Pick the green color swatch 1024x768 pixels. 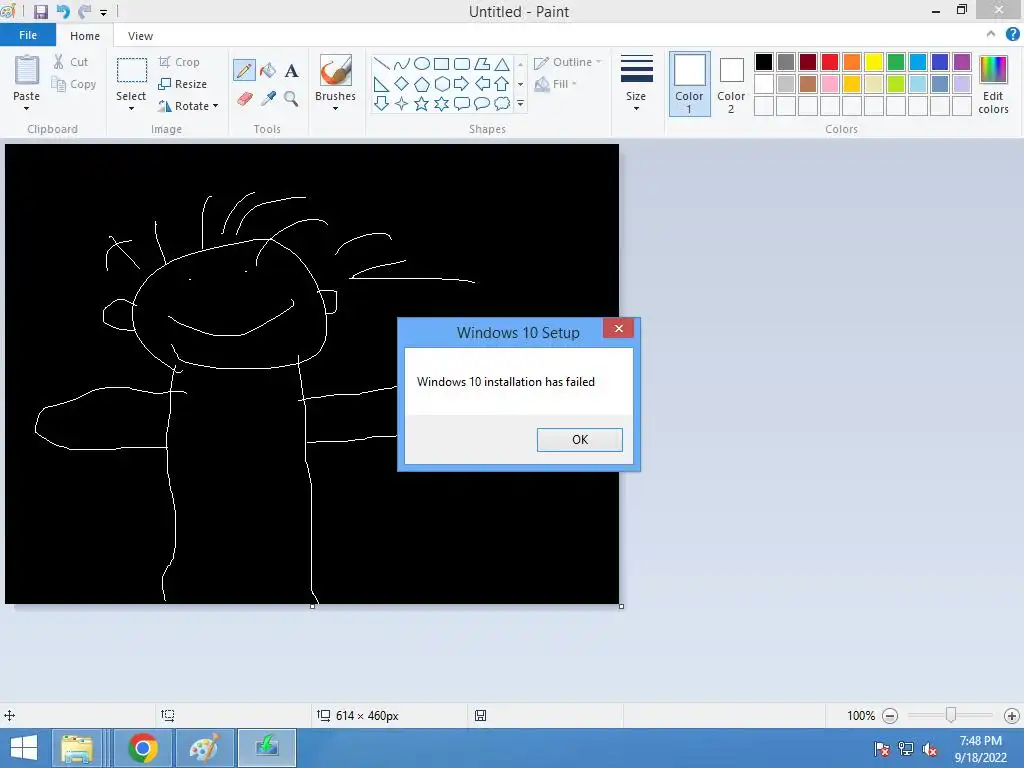click(896, 62)
